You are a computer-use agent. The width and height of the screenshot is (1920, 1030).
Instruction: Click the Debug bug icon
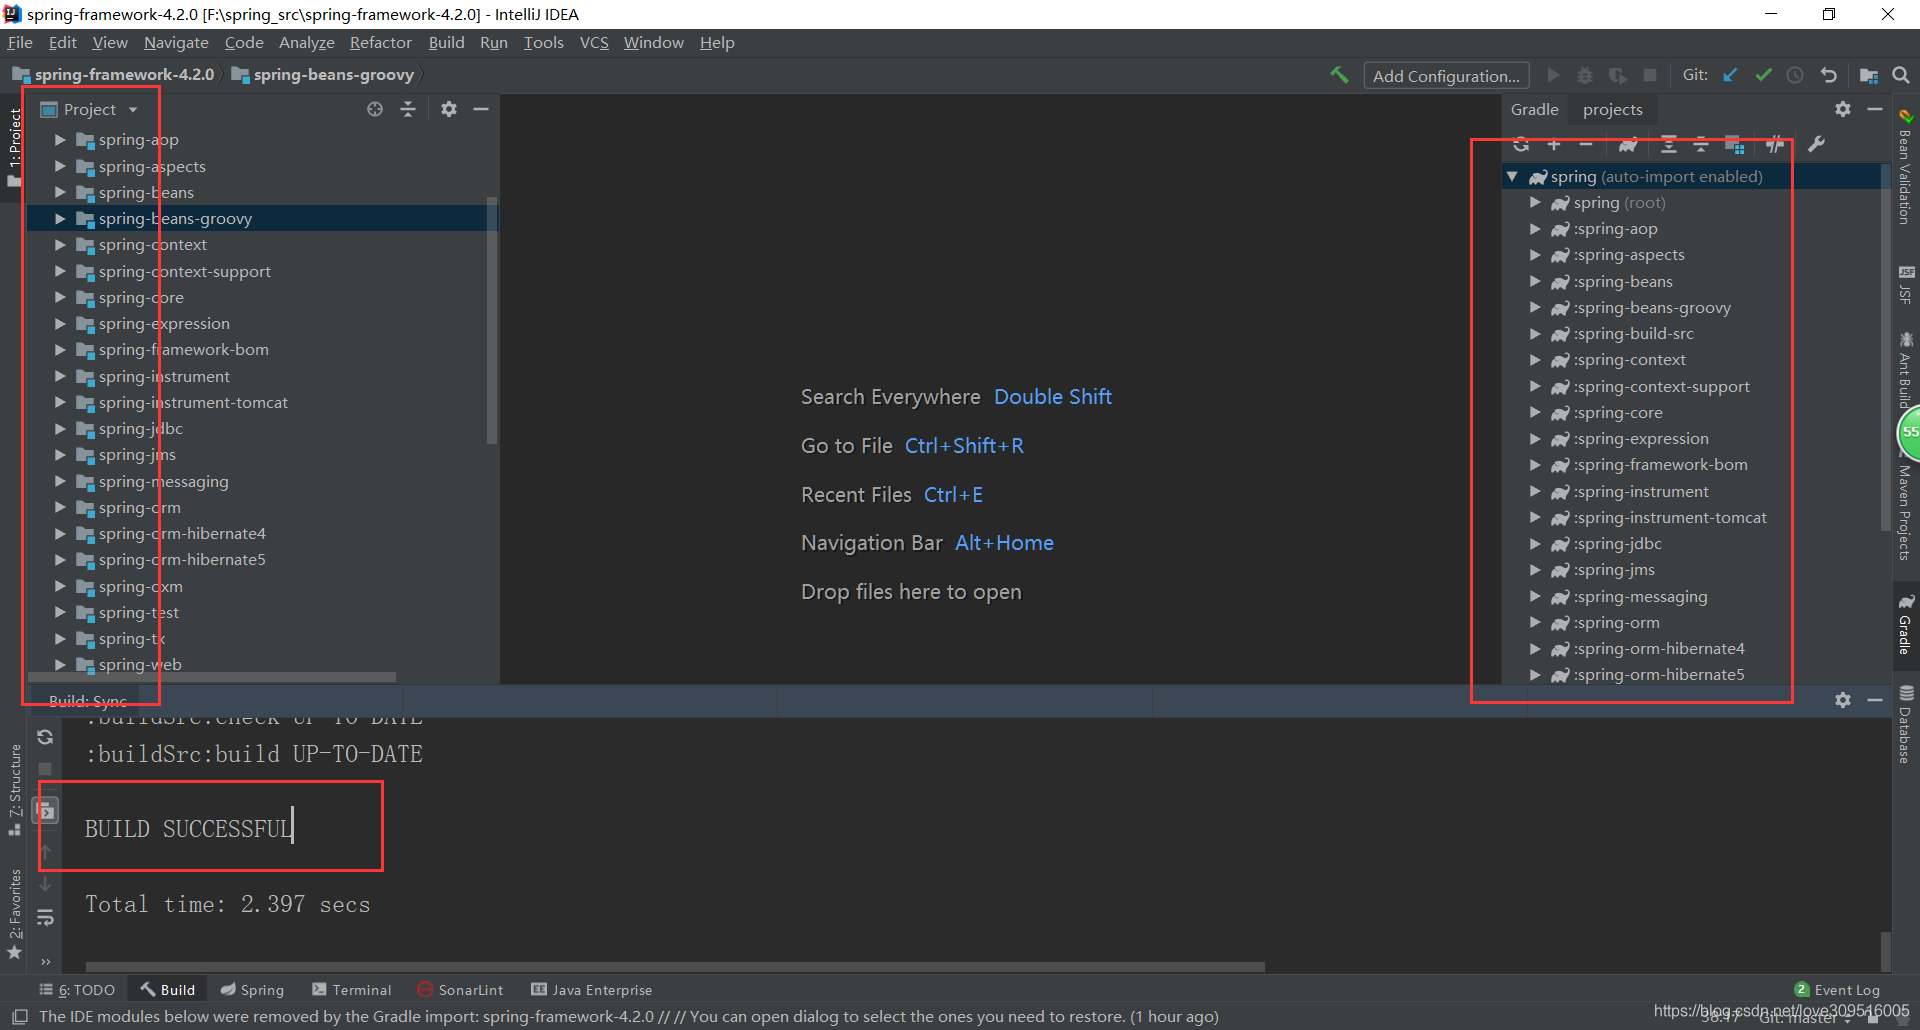1585,75
